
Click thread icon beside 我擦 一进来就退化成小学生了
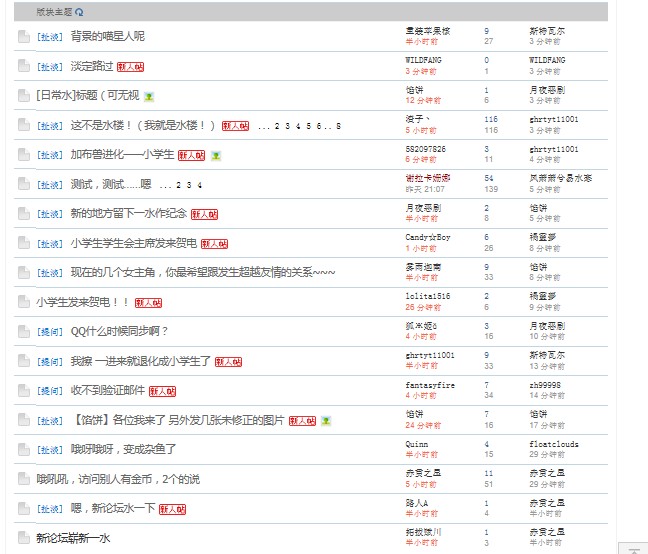tap(24, 361)
